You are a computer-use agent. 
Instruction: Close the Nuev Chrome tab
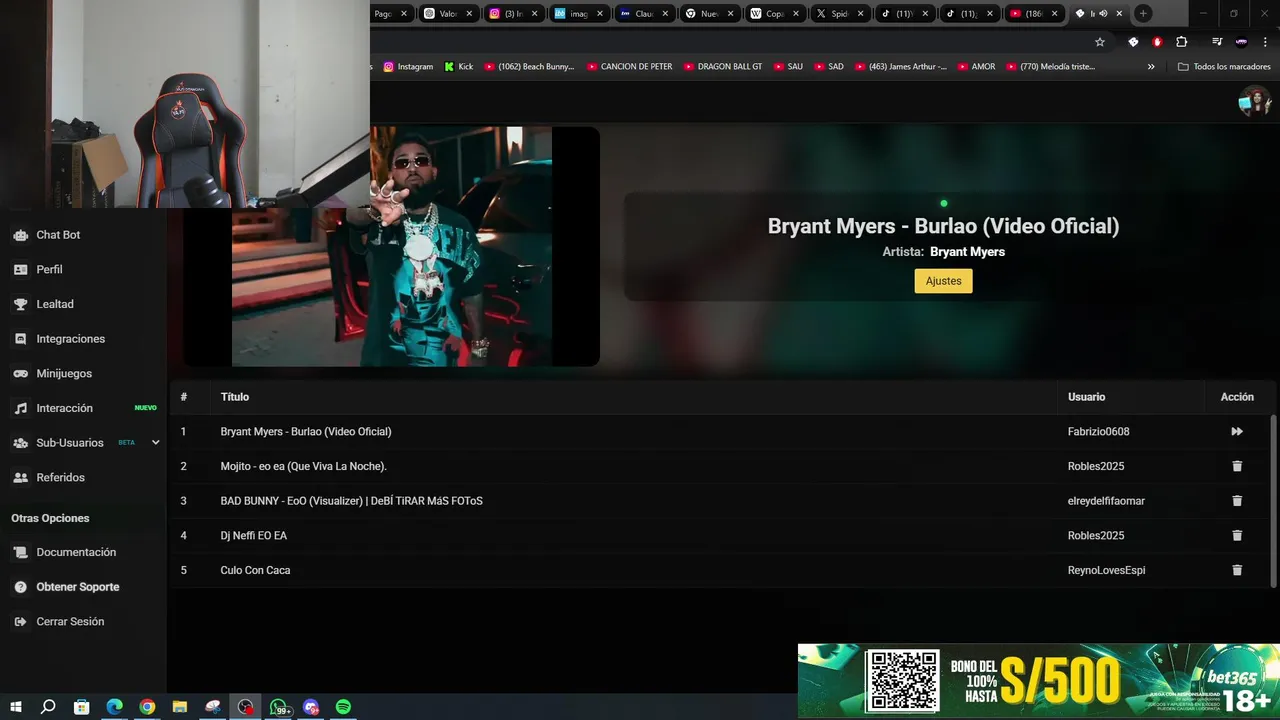tap(731, 14)
